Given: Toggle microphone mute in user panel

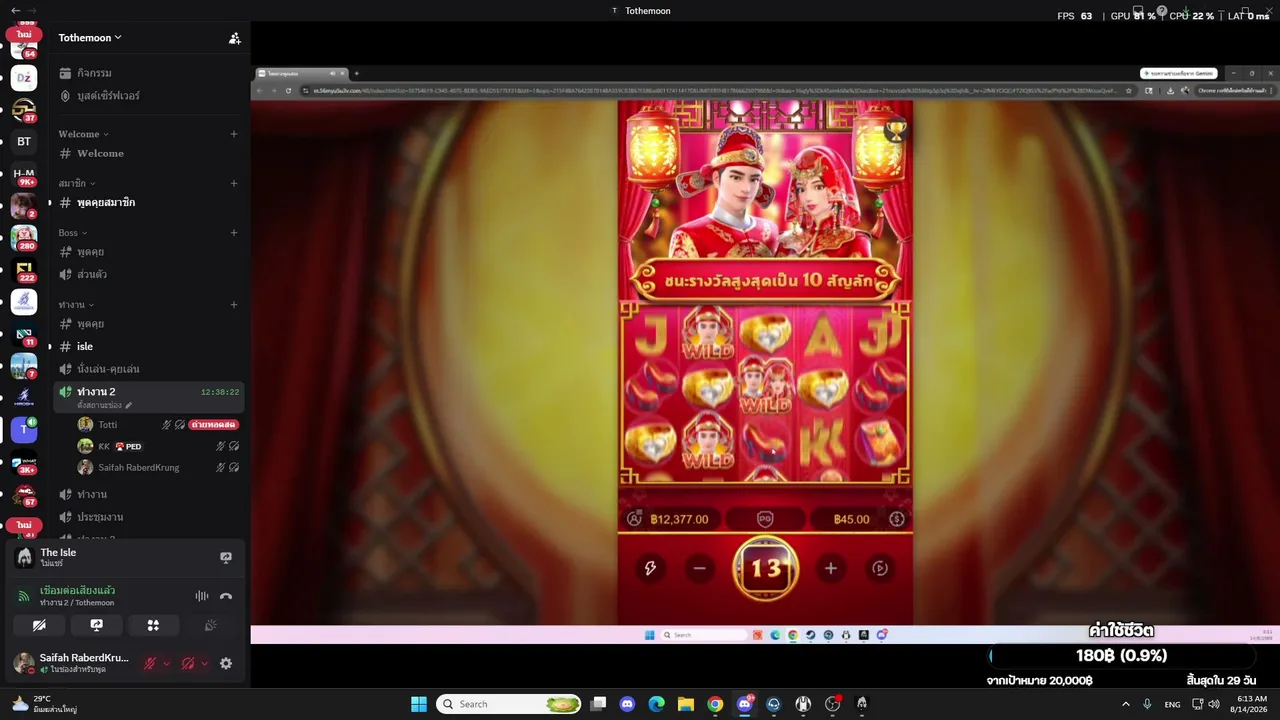Looking at the screenshot, I should tap(150, 663).
